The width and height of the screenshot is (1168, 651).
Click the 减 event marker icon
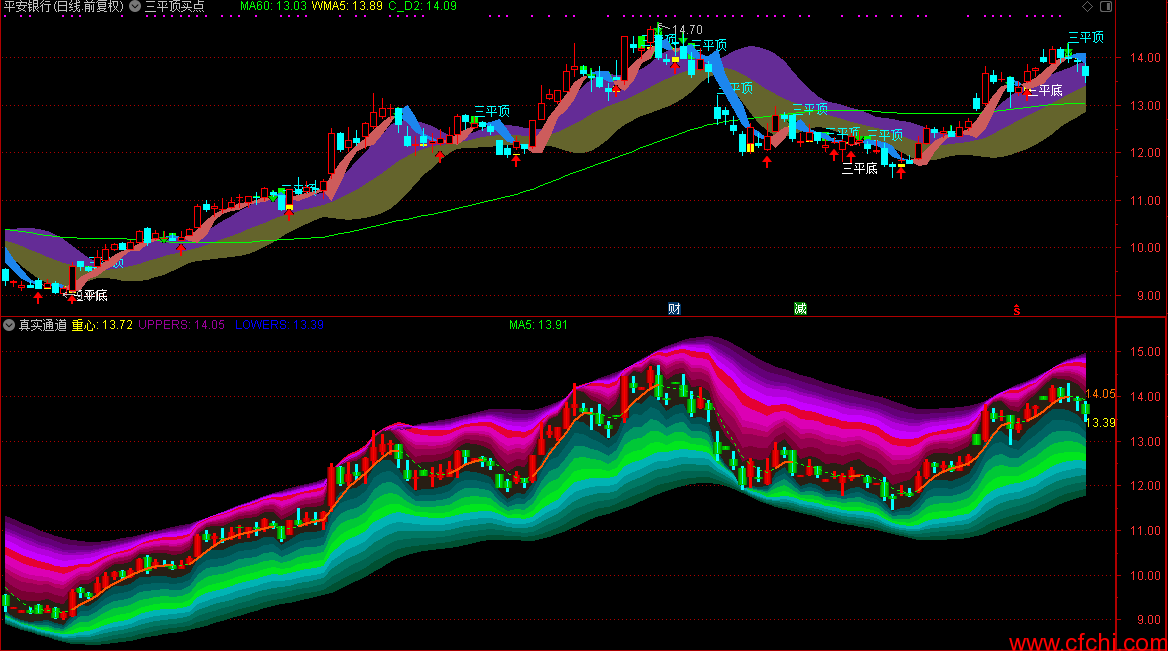pyautogui.click(x=800, y=309)
